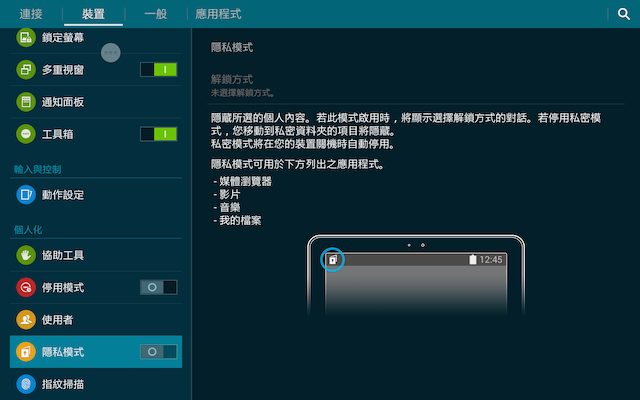Click the 個人化 section header
This screenshot has width=640, height=400.
[28, 230]
